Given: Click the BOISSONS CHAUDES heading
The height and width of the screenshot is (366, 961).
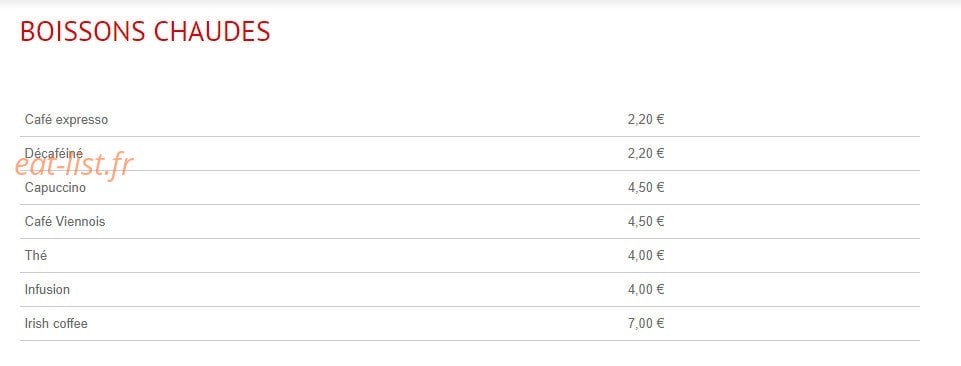Looking at the screenshot, I should tap(145, 32).
